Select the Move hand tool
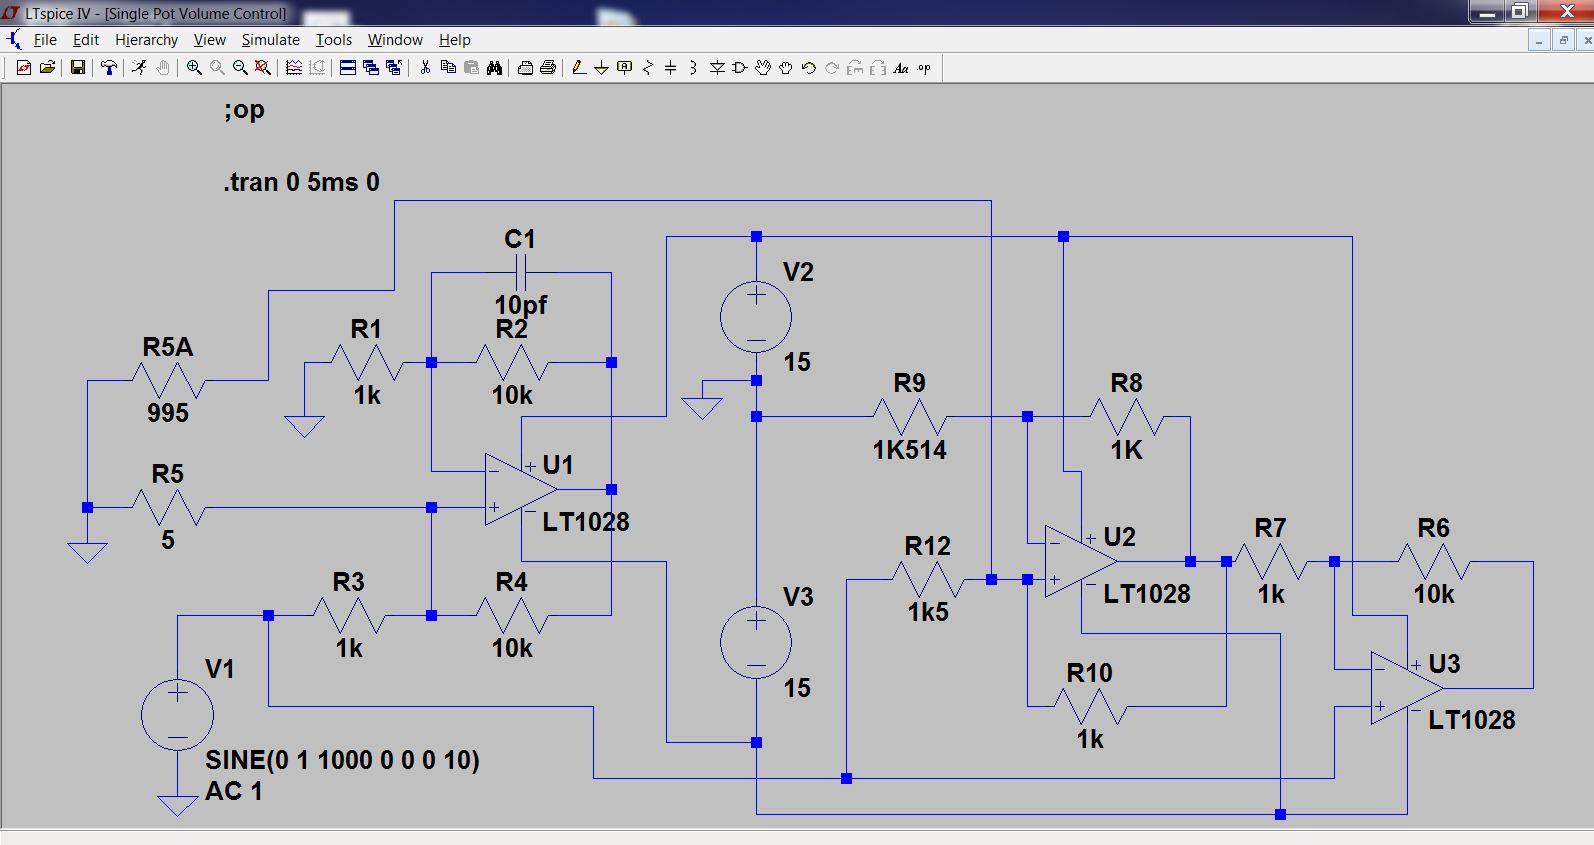 pos(763,68)
